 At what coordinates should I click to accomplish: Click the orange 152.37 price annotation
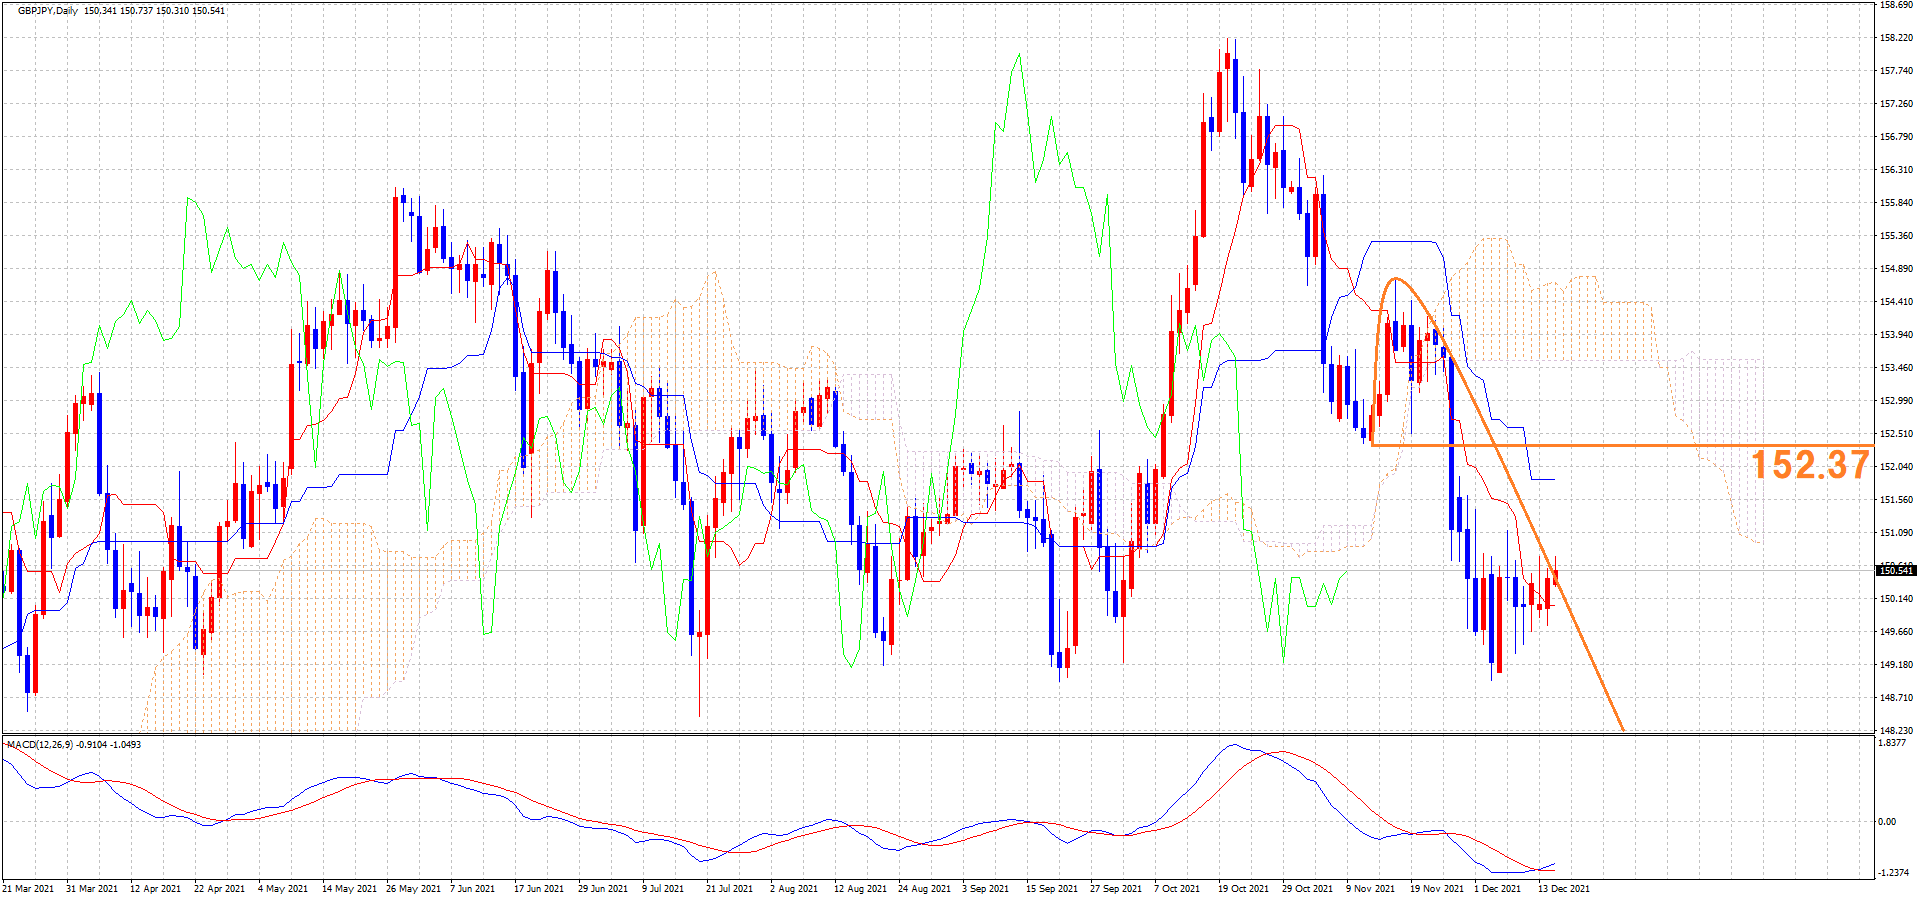[1810, 464]
